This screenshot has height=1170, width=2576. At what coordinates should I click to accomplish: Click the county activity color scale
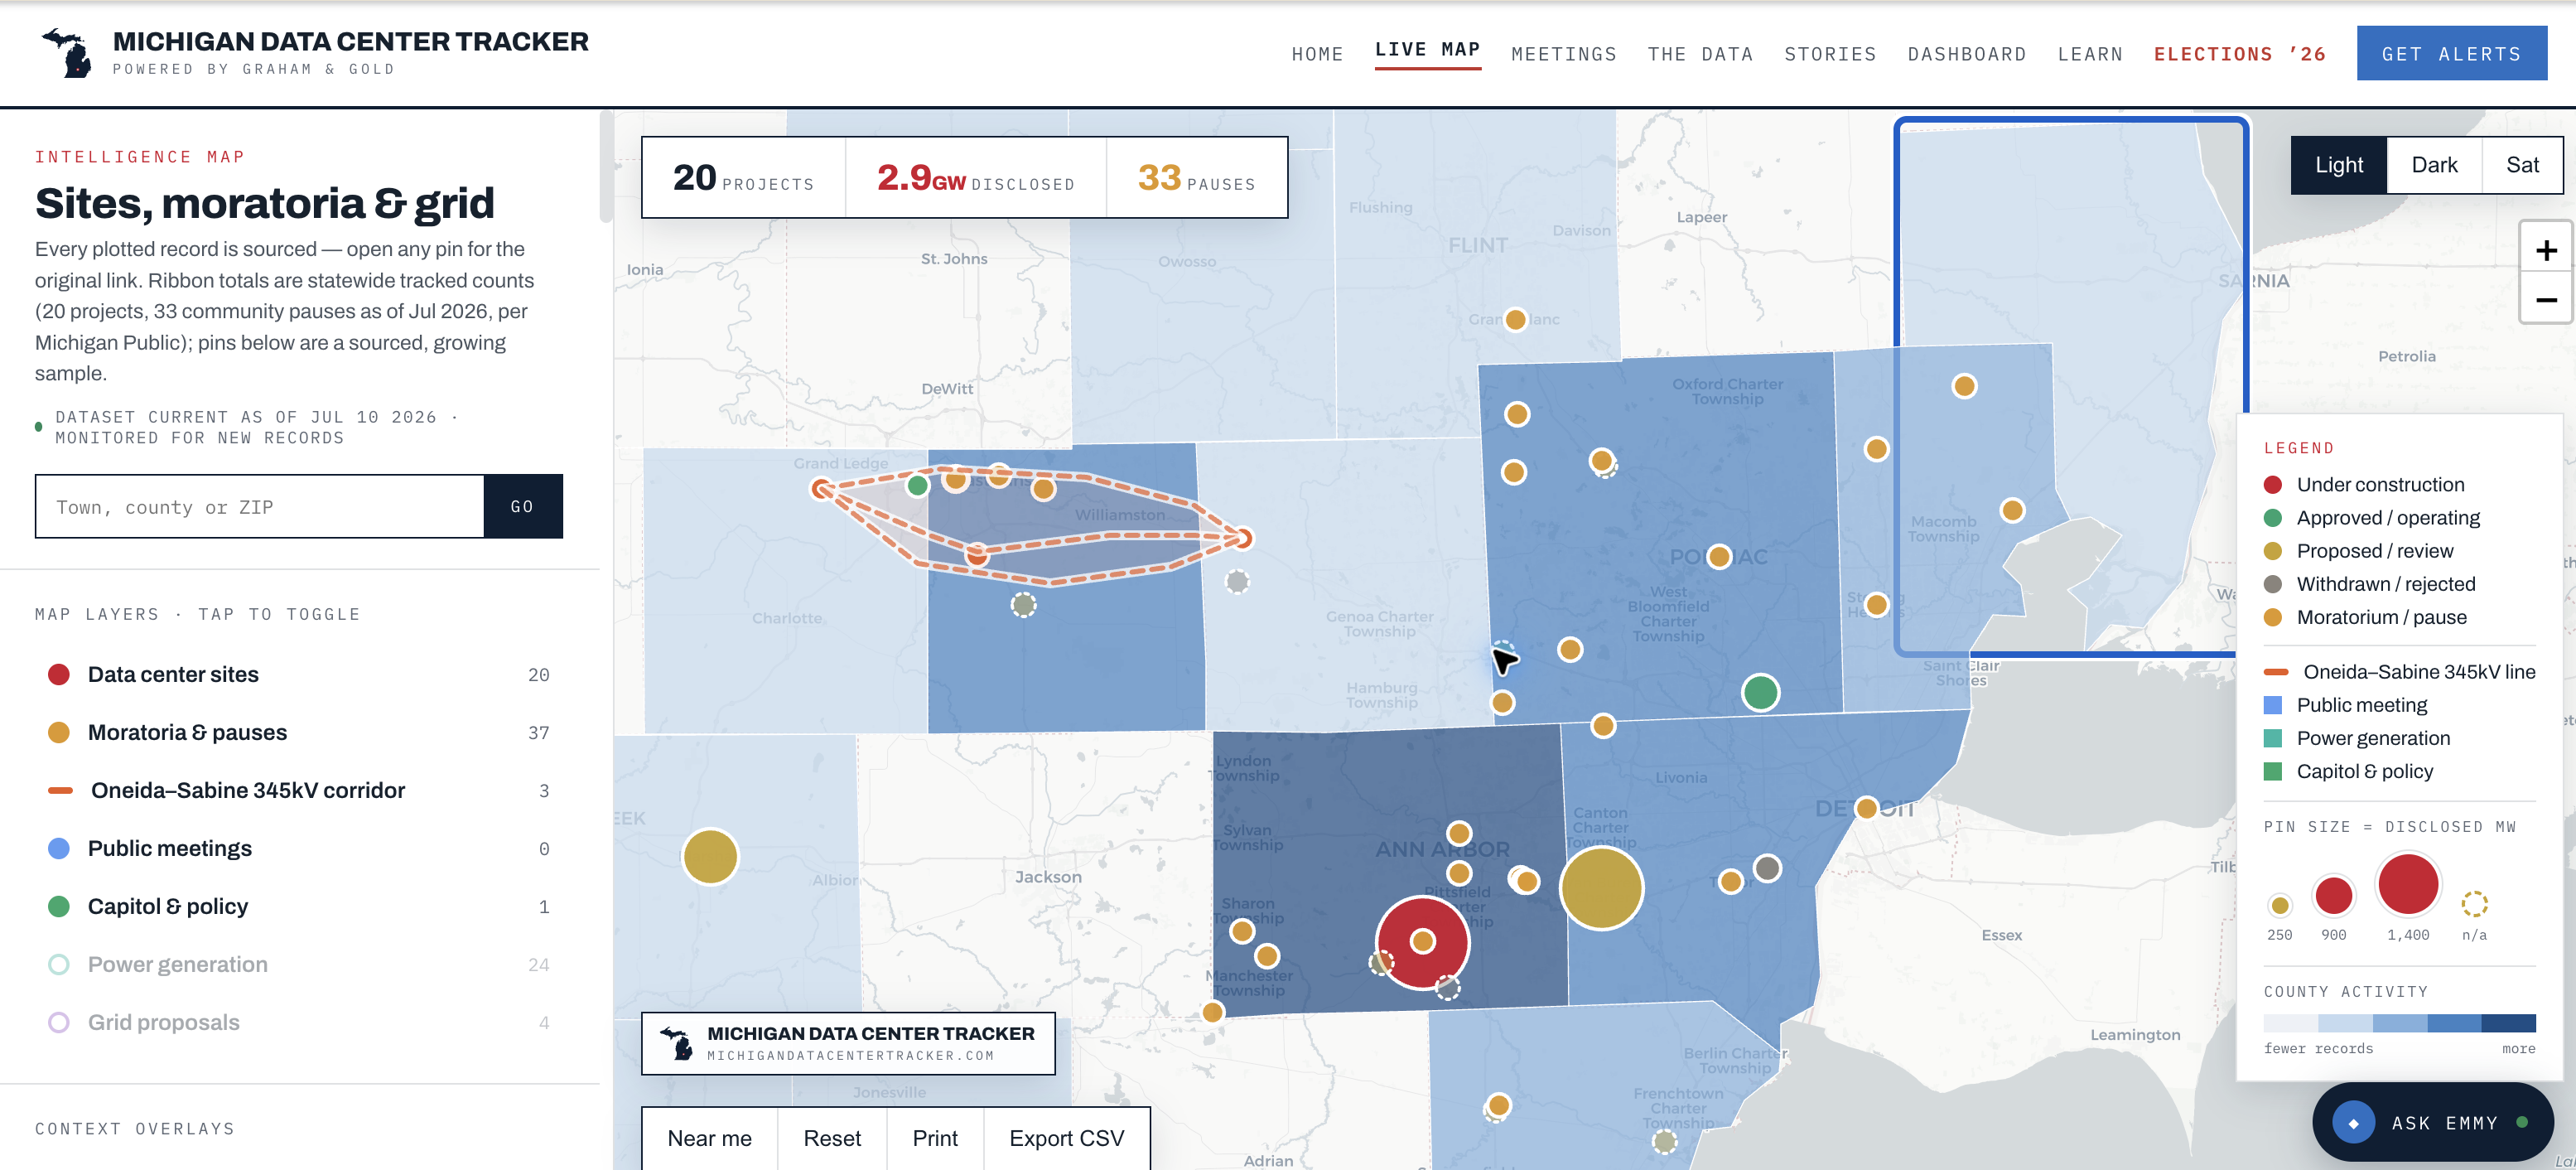tap(2399, 1023)
